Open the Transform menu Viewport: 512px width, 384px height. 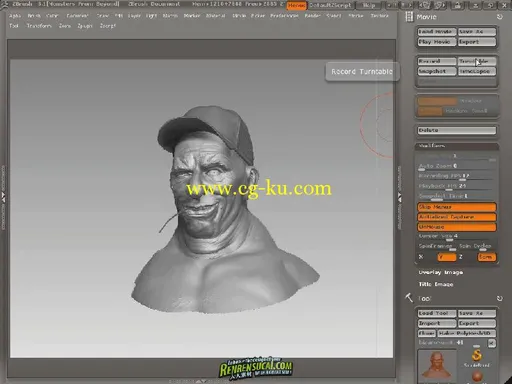pos(39,26)
